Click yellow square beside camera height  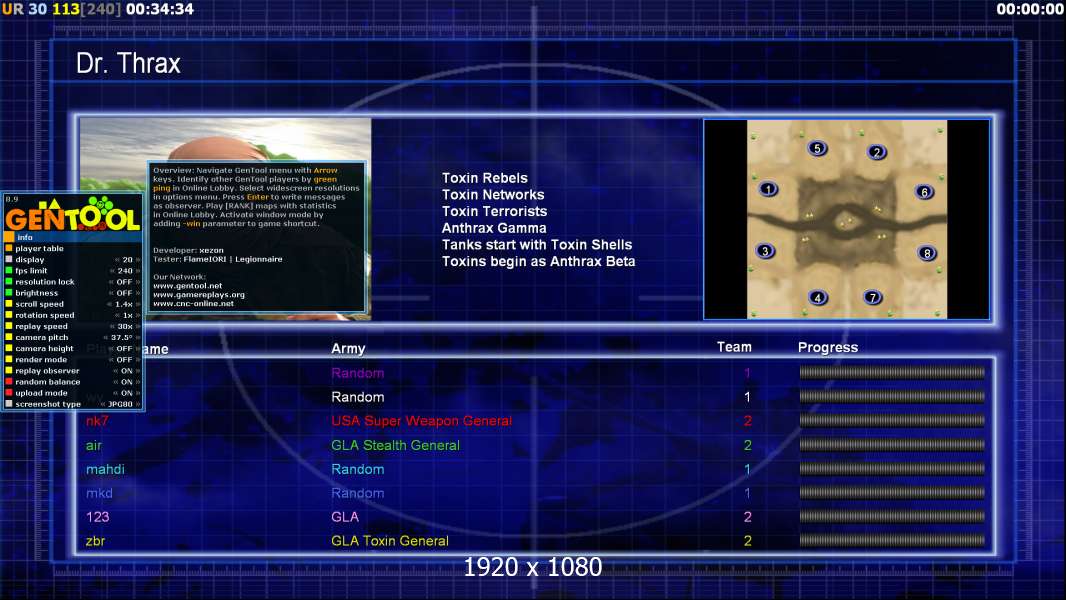[9, 348]
